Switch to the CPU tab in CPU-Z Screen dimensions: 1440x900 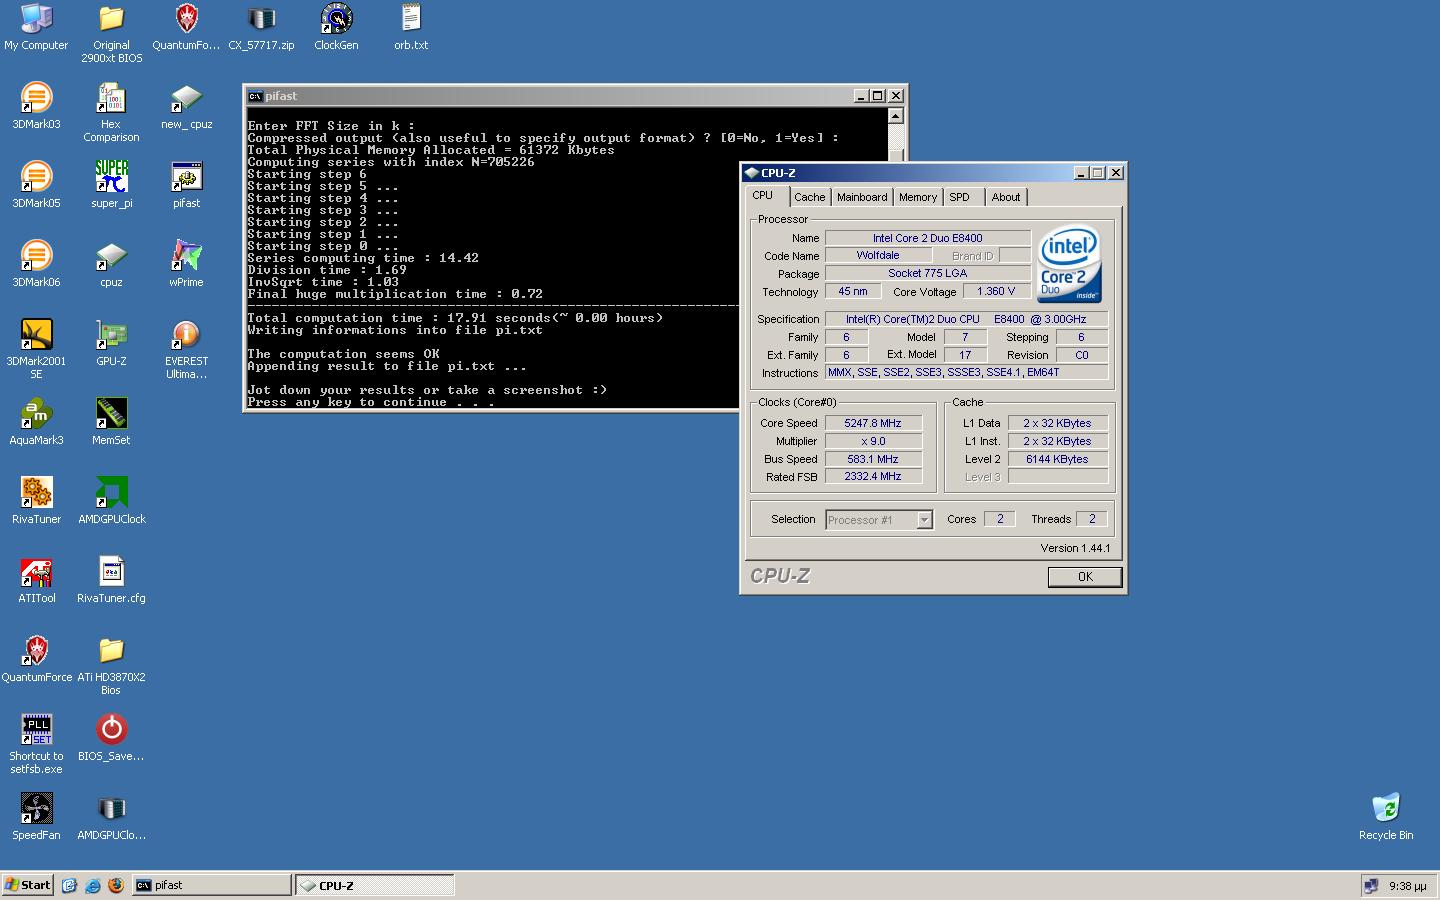click(x=763, y=196)
